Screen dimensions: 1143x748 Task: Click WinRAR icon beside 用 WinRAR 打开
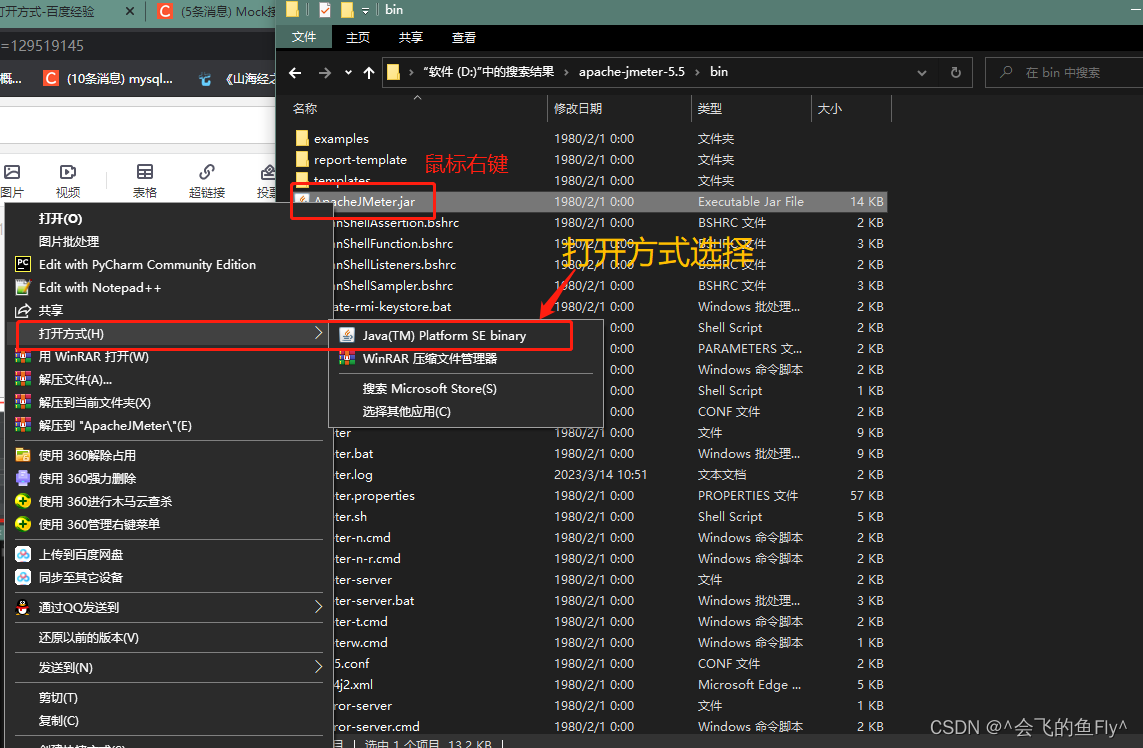(x=23, y=357)
